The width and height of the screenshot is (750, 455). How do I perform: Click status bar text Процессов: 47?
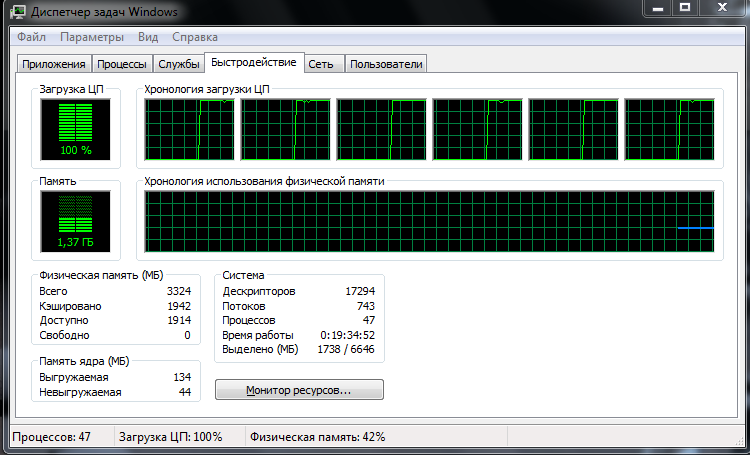click(x=51, y=437)
